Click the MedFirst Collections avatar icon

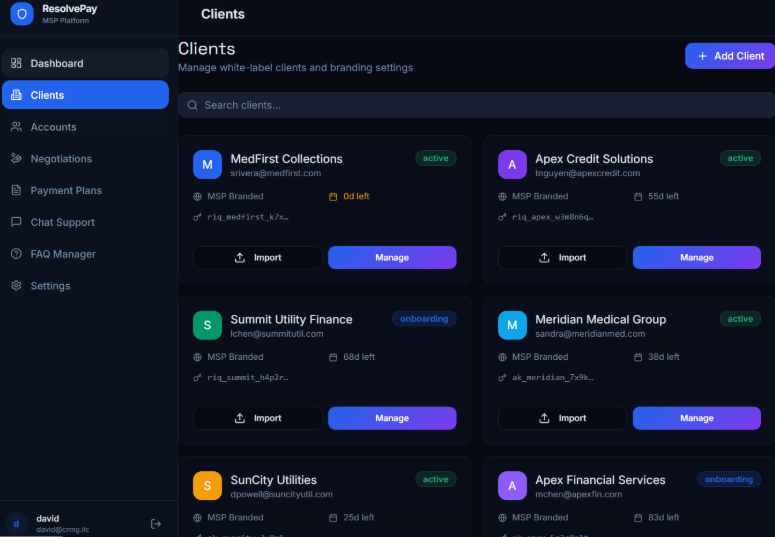click(x=207, y=165)
